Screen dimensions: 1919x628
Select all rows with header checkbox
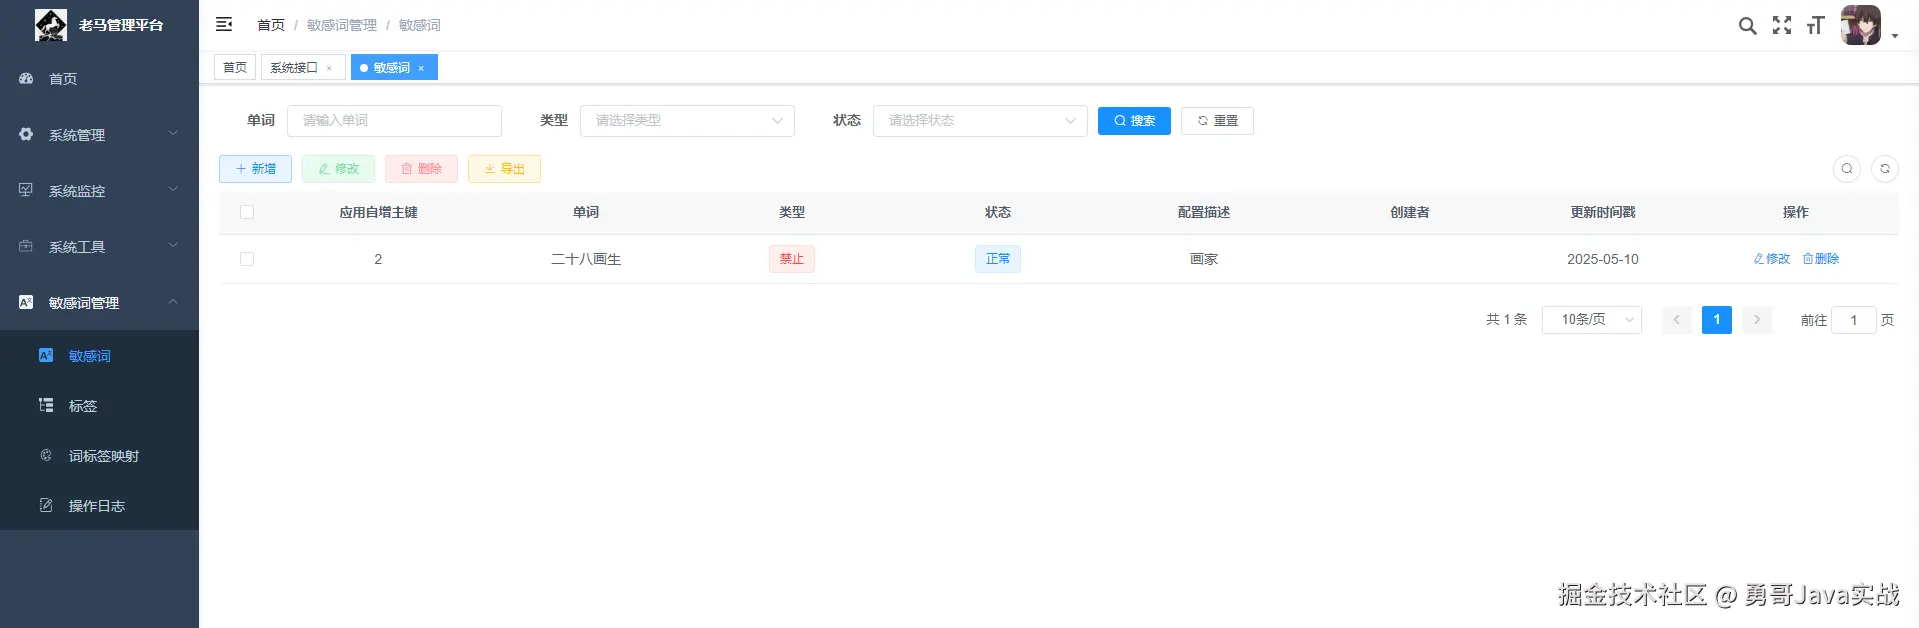click(247, 212)
